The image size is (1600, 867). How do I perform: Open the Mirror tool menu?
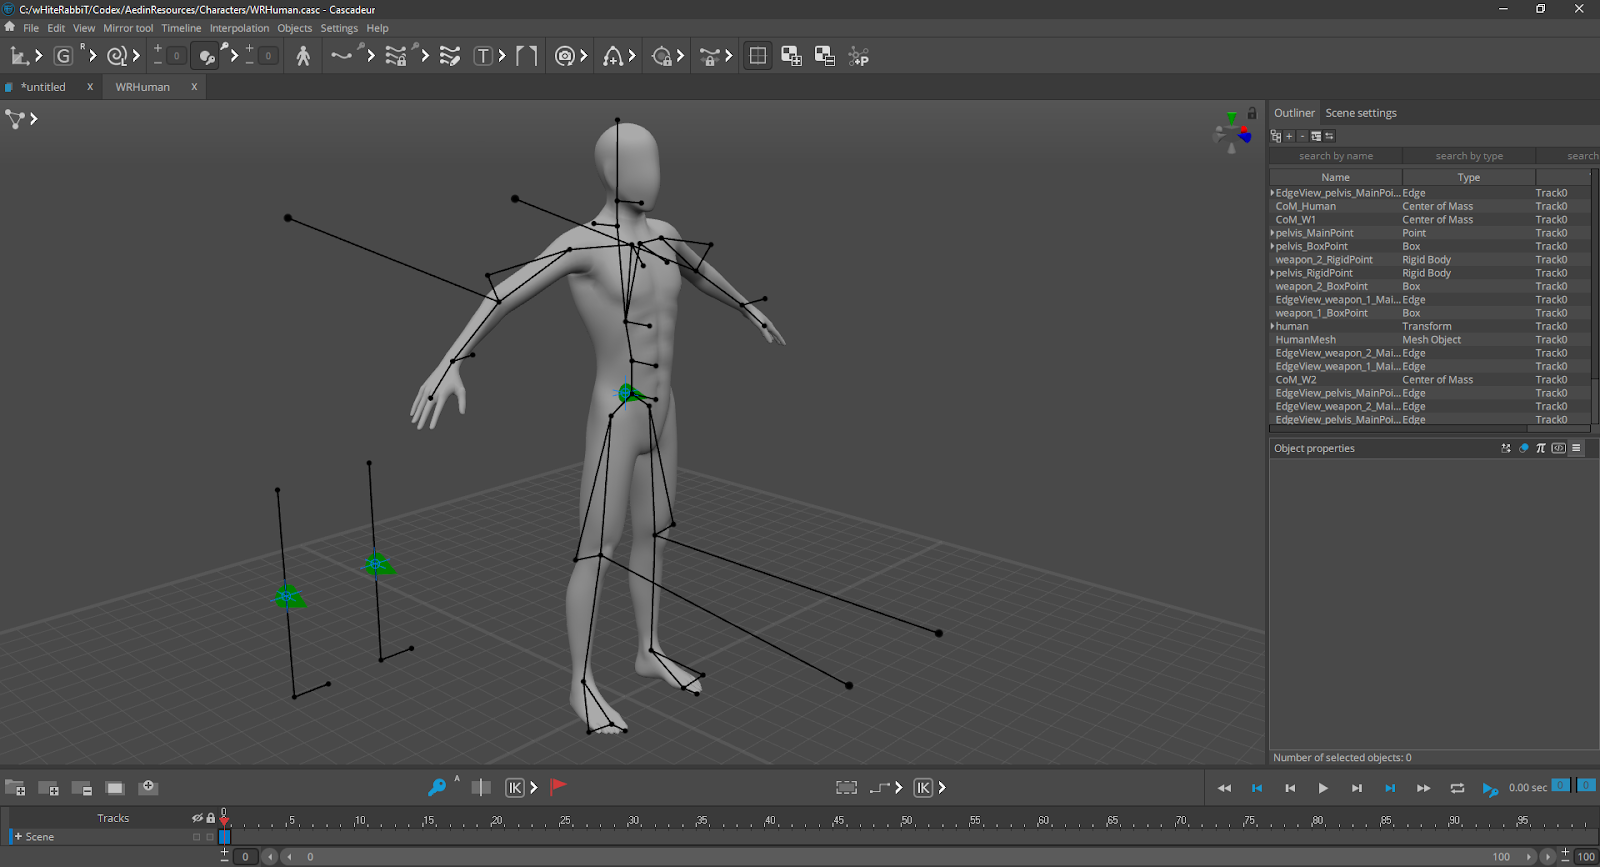tap(128, 28)
